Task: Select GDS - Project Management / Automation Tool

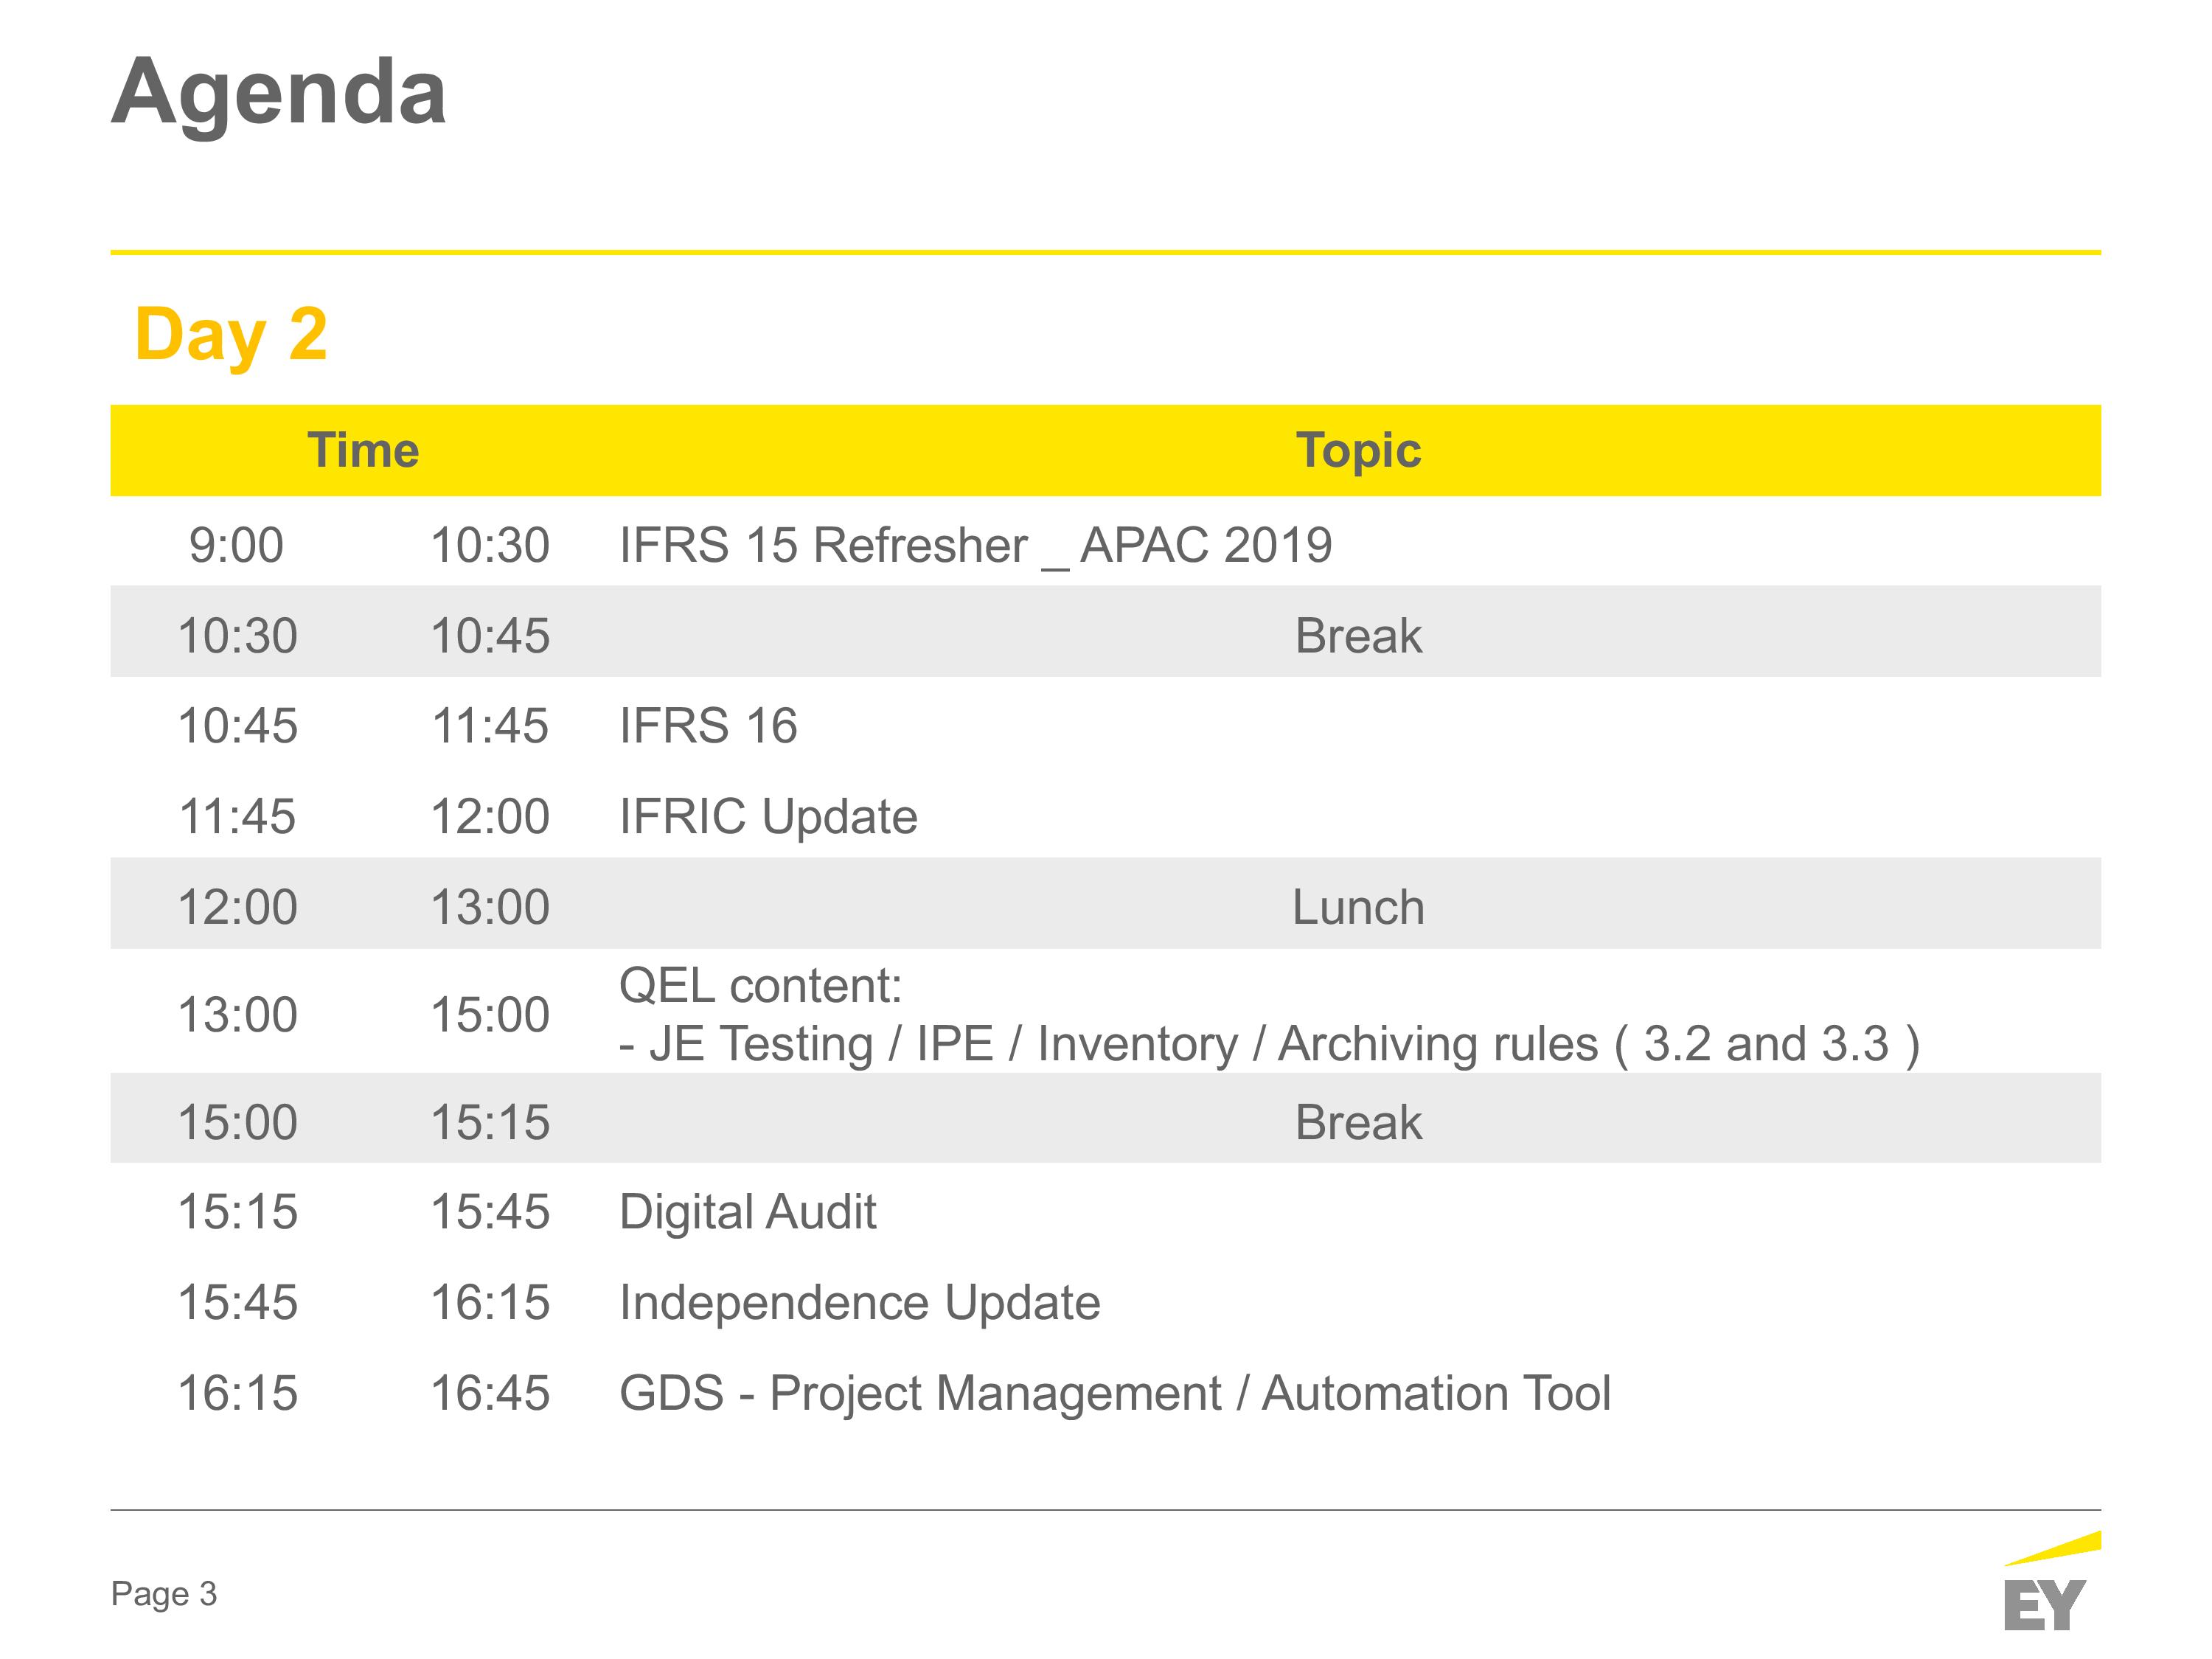Action: (1115, 1394)
